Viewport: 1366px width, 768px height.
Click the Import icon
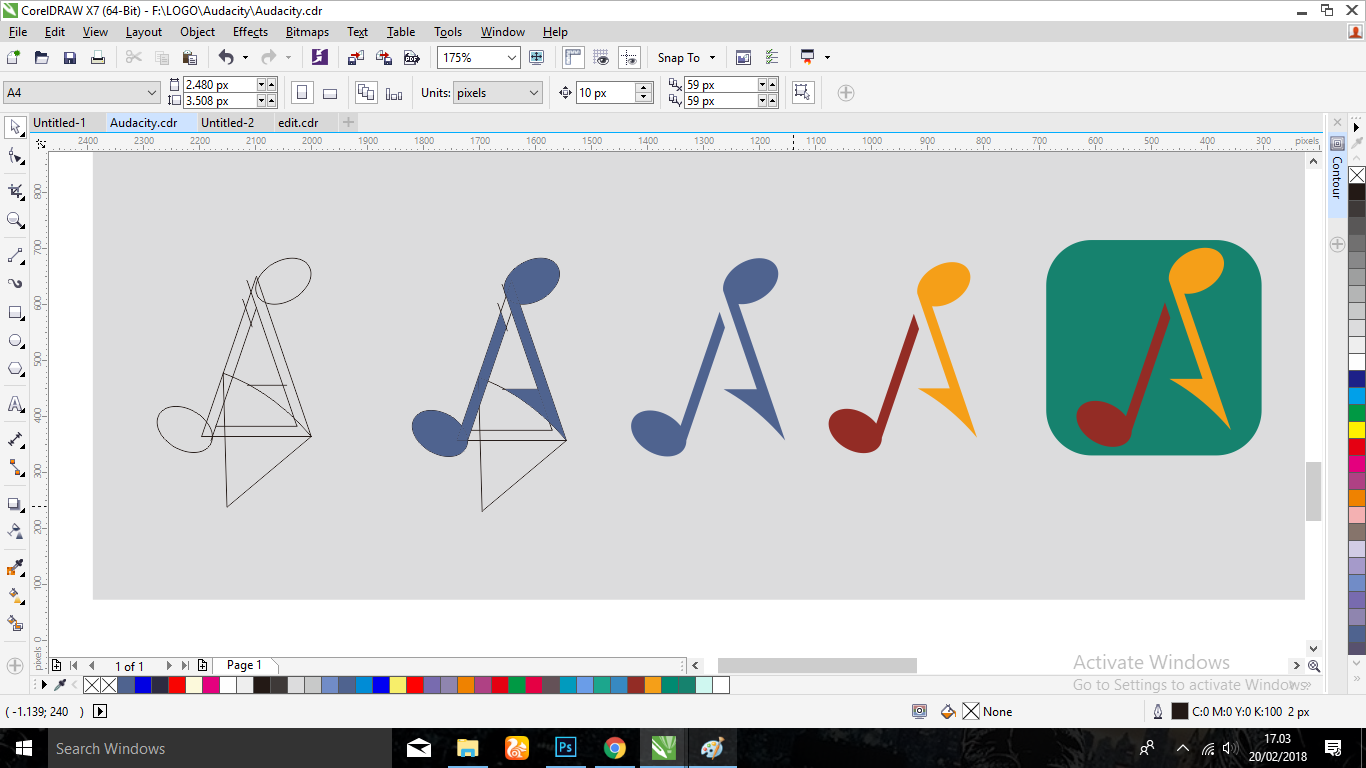pos(357,58)
